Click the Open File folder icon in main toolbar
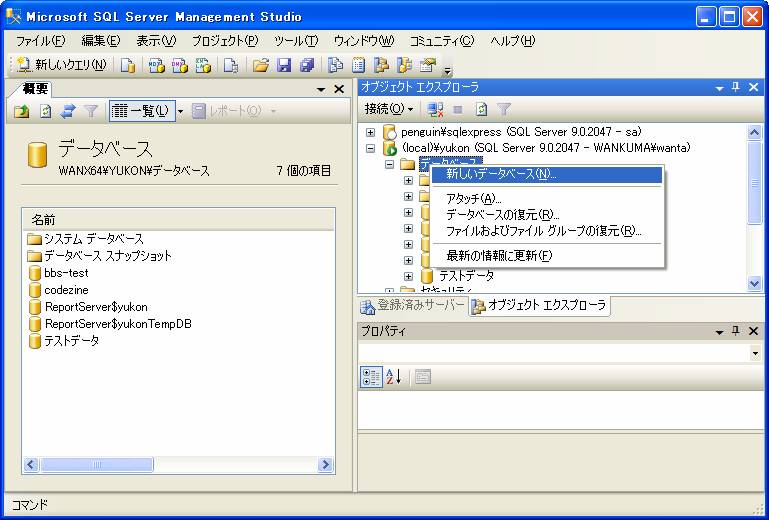Screen dimensions: 769x520 click(x=260, y=65)
